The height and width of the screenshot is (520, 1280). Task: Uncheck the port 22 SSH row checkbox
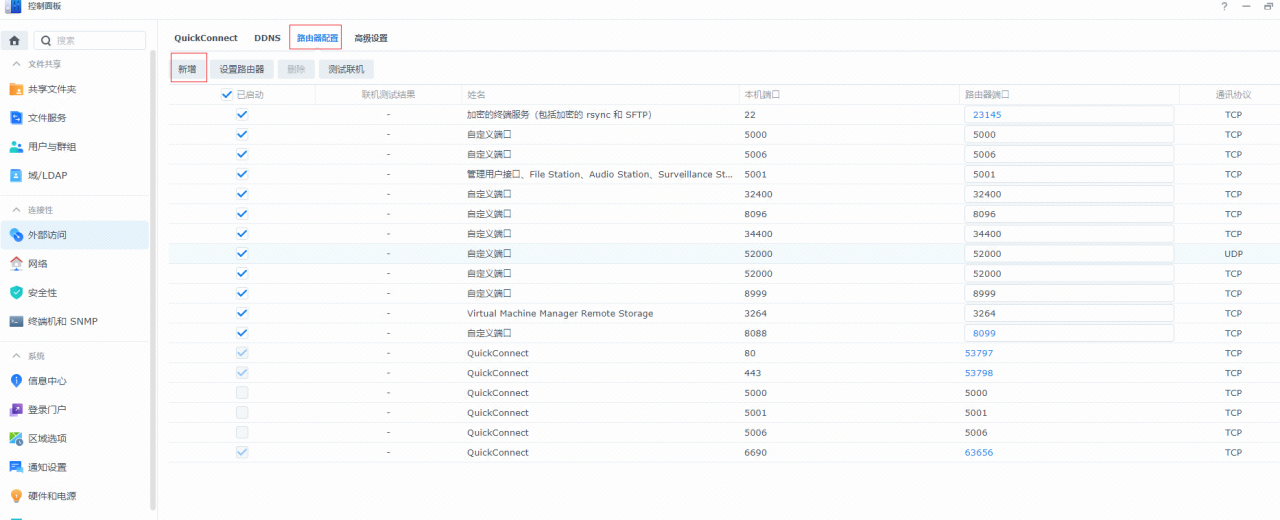pos(242,115)
